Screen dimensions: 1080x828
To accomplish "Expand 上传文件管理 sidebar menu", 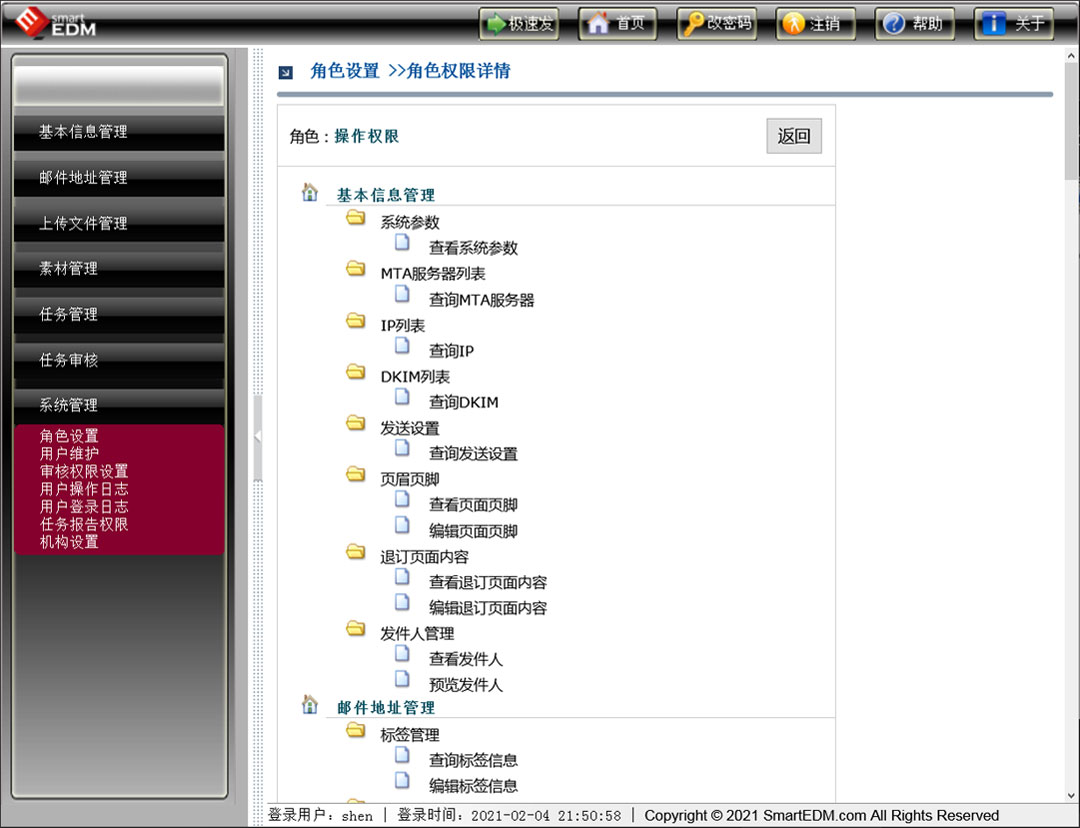I will pyautogui.click(x=119, y=223).
